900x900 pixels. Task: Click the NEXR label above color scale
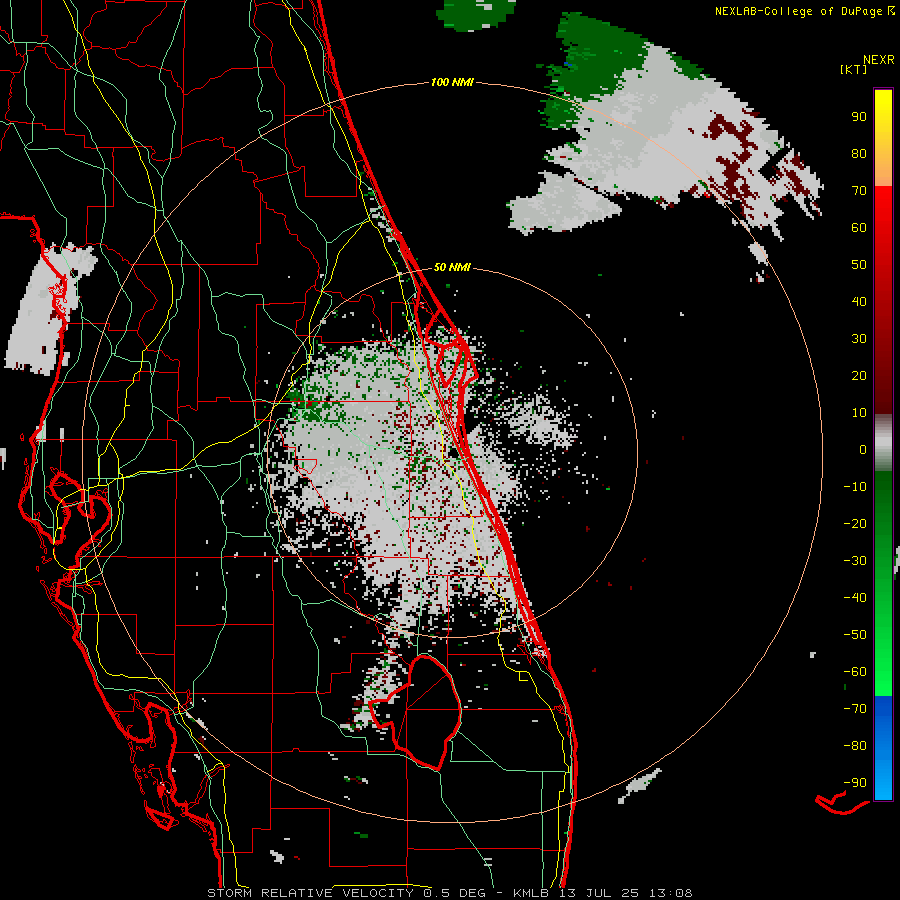click(879, 60)
